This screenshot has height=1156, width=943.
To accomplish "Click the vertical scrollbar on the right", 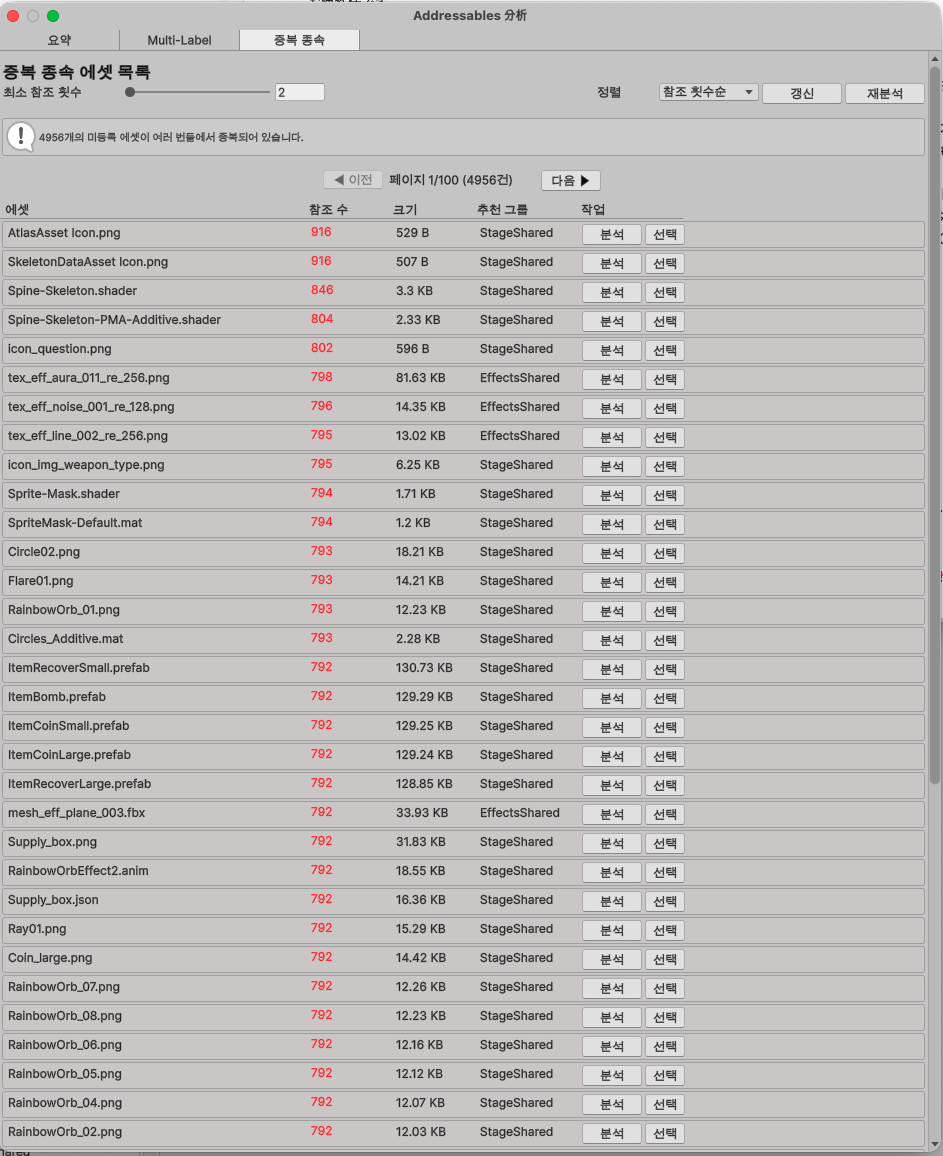I will (x=935, y=420).
